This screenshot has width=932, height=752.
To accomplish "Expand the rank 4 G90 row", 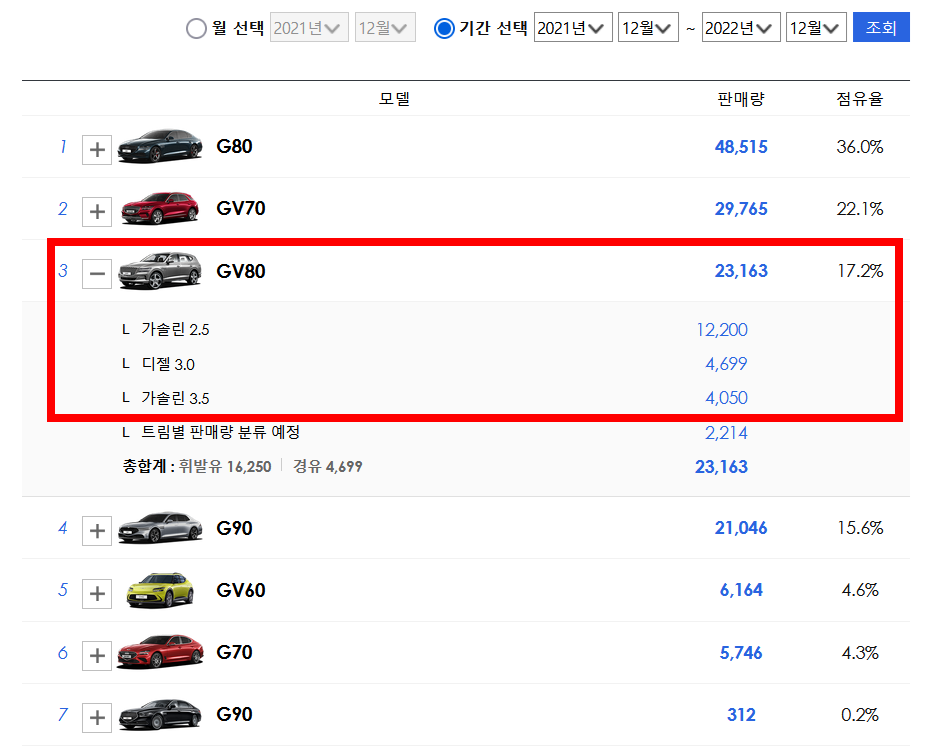I will coord(97,531).
